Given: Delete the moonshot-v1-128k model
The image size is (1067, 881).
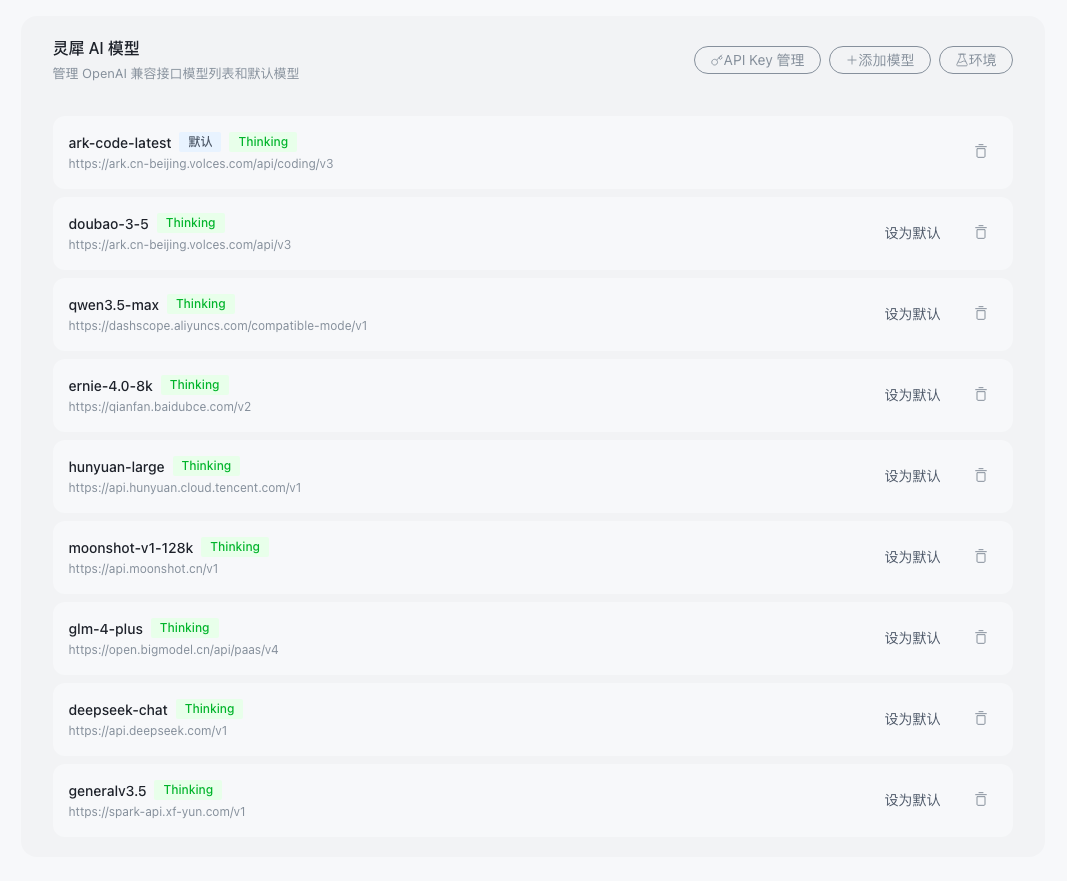Looking at the screenshot, I should (980, 557).
